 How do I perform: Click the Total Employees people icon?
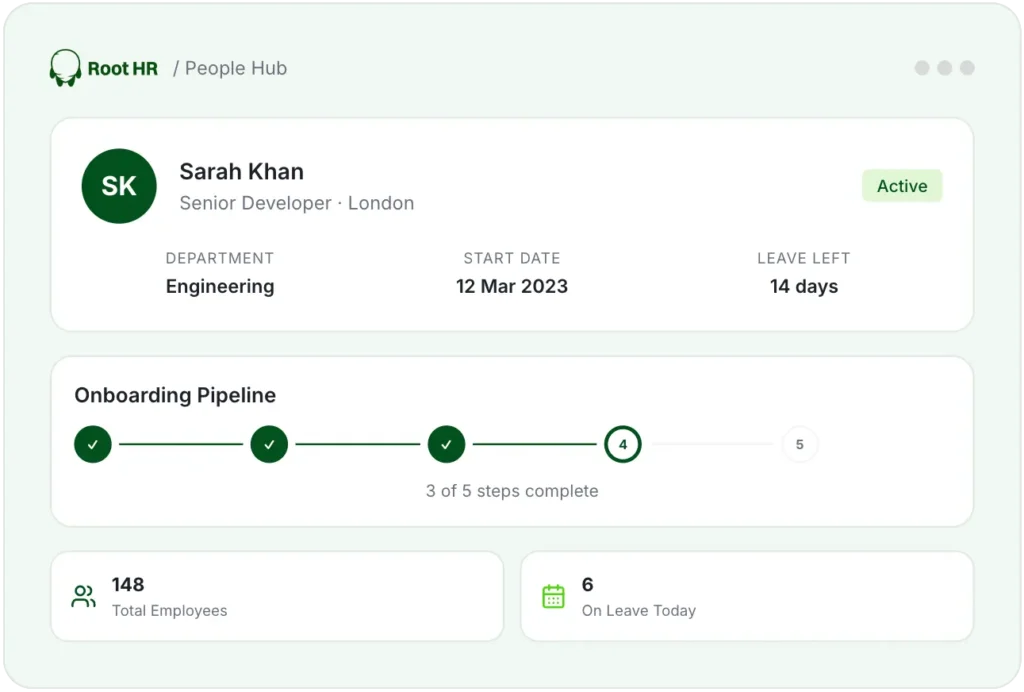(x=84, y=597)
